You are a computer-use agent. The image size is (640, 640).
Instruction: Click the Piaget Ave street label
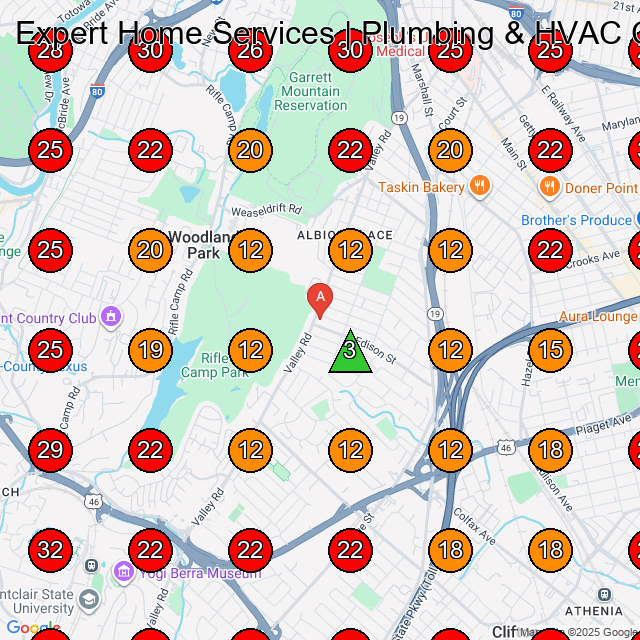click(603, 424)
